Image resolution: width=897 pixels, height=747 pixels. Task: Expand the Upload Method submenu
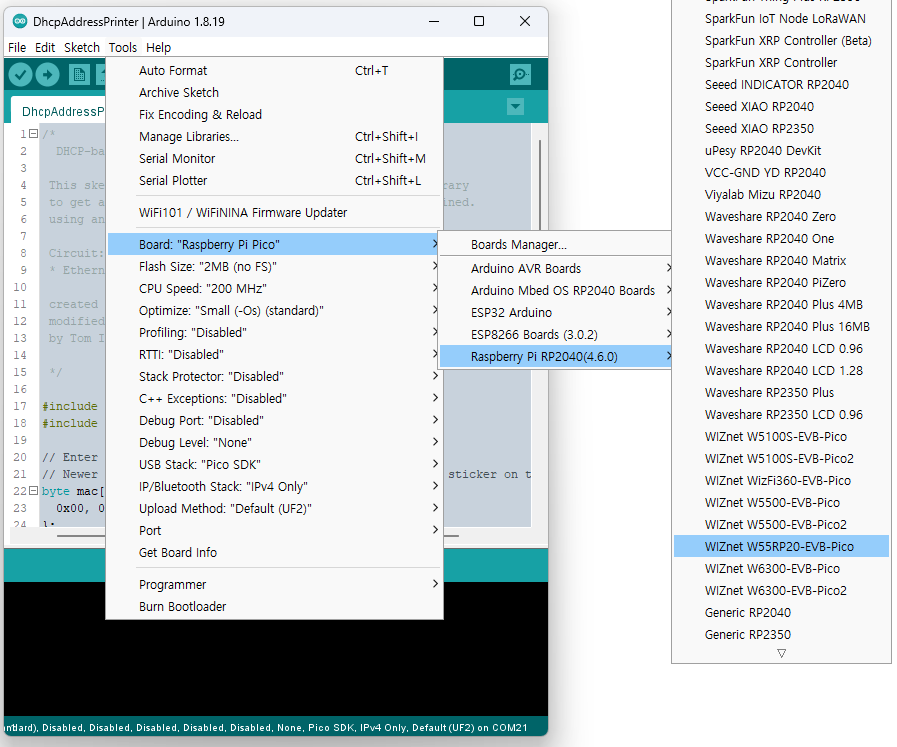tap(275, 509)
